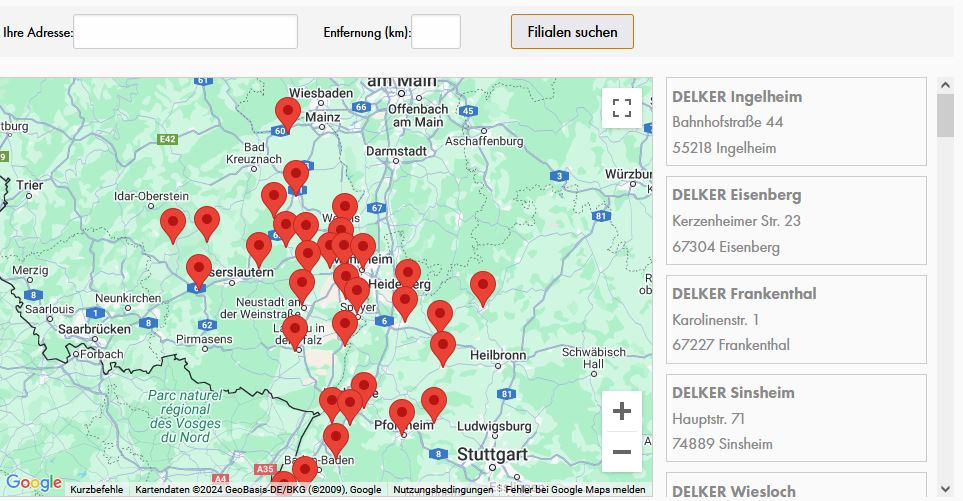Click the Schwäbisch Hall label on map
963x501 pixels.
[593, 358]
